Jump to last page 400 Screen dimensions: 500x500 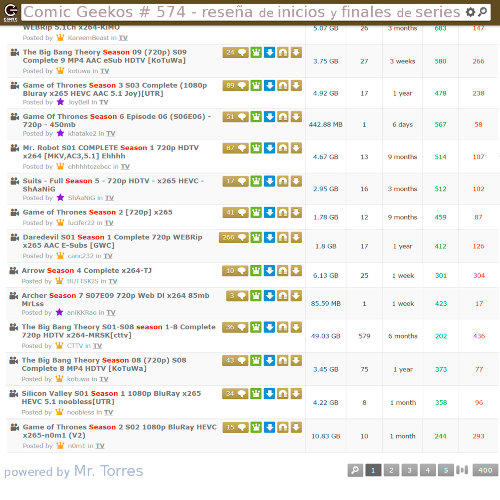tap(485, 470)
